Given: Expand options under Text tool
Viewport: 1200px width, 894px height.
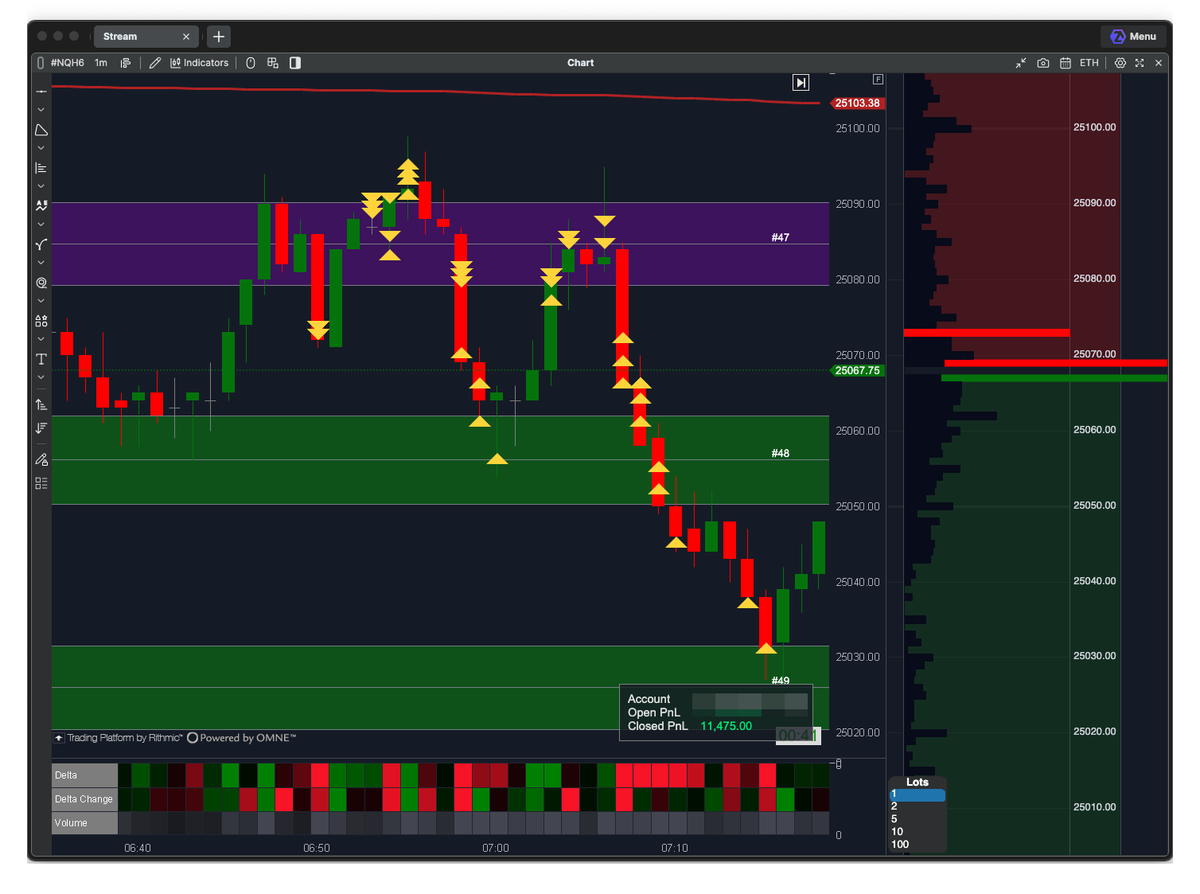Looking at the screenshot, I should point(41,378).
